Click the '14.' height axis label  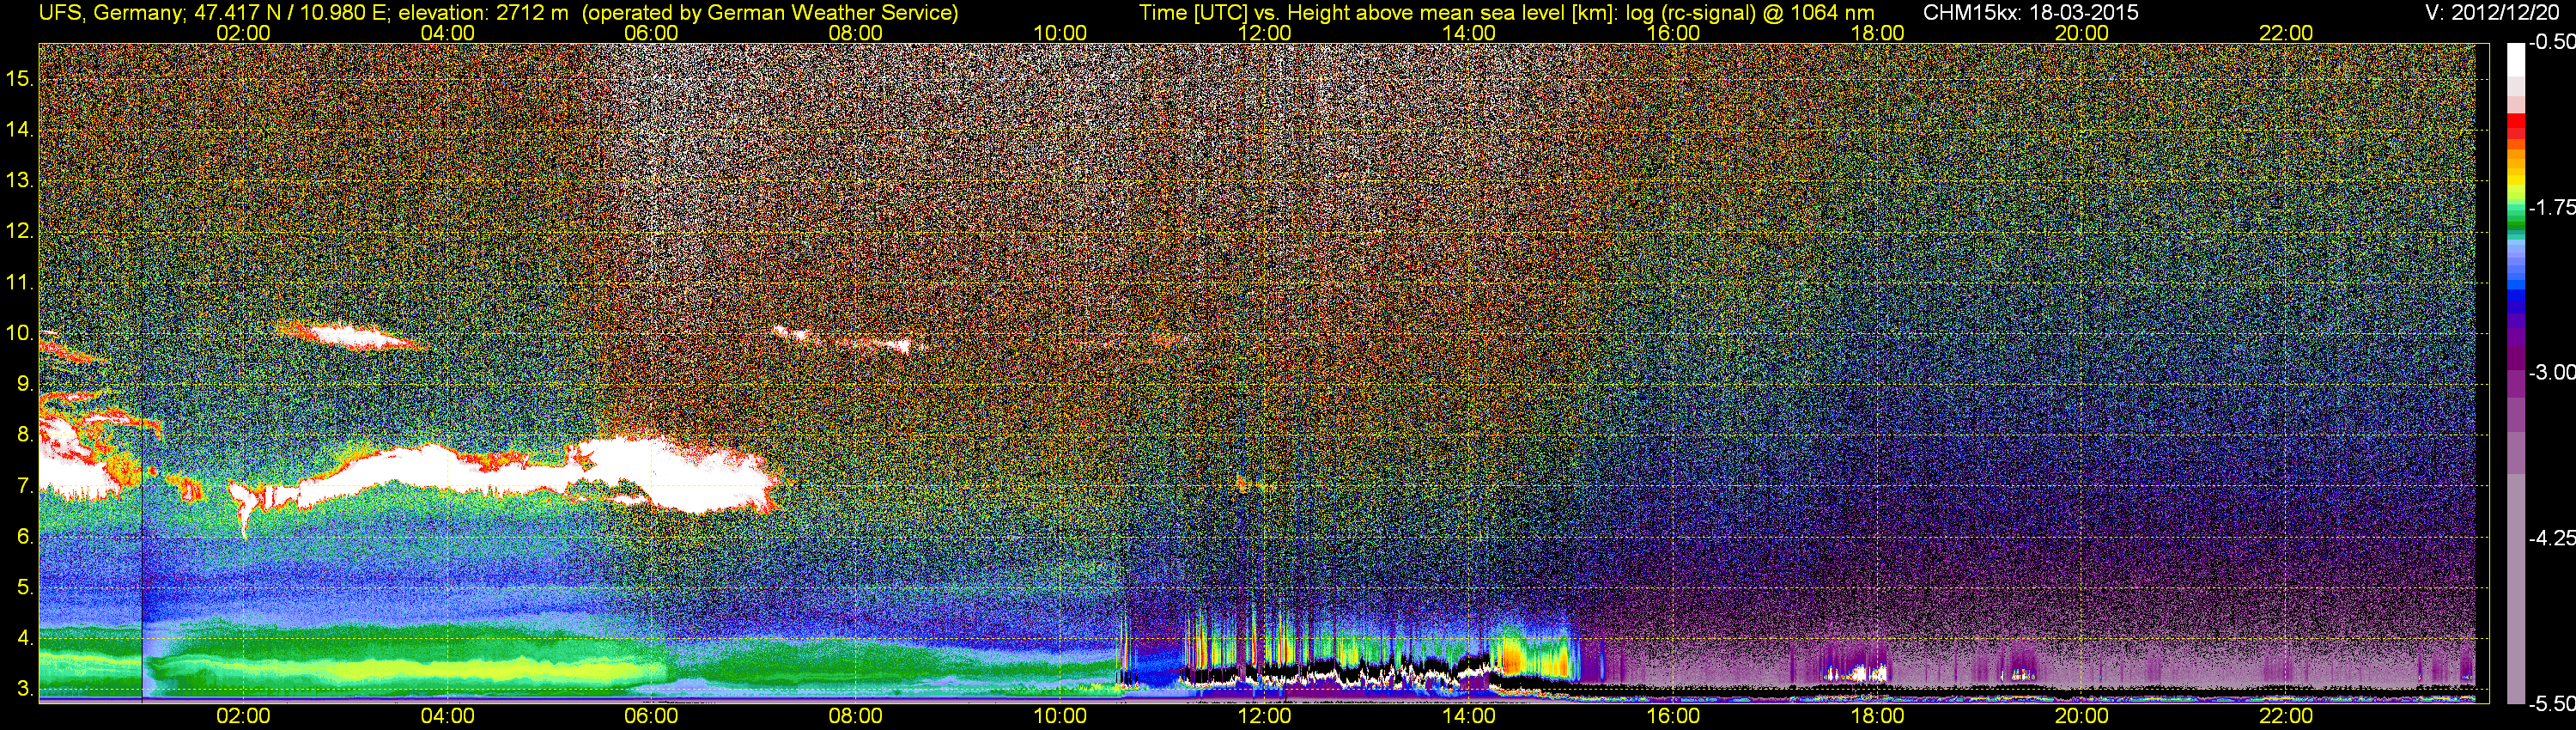click(20, 129)
